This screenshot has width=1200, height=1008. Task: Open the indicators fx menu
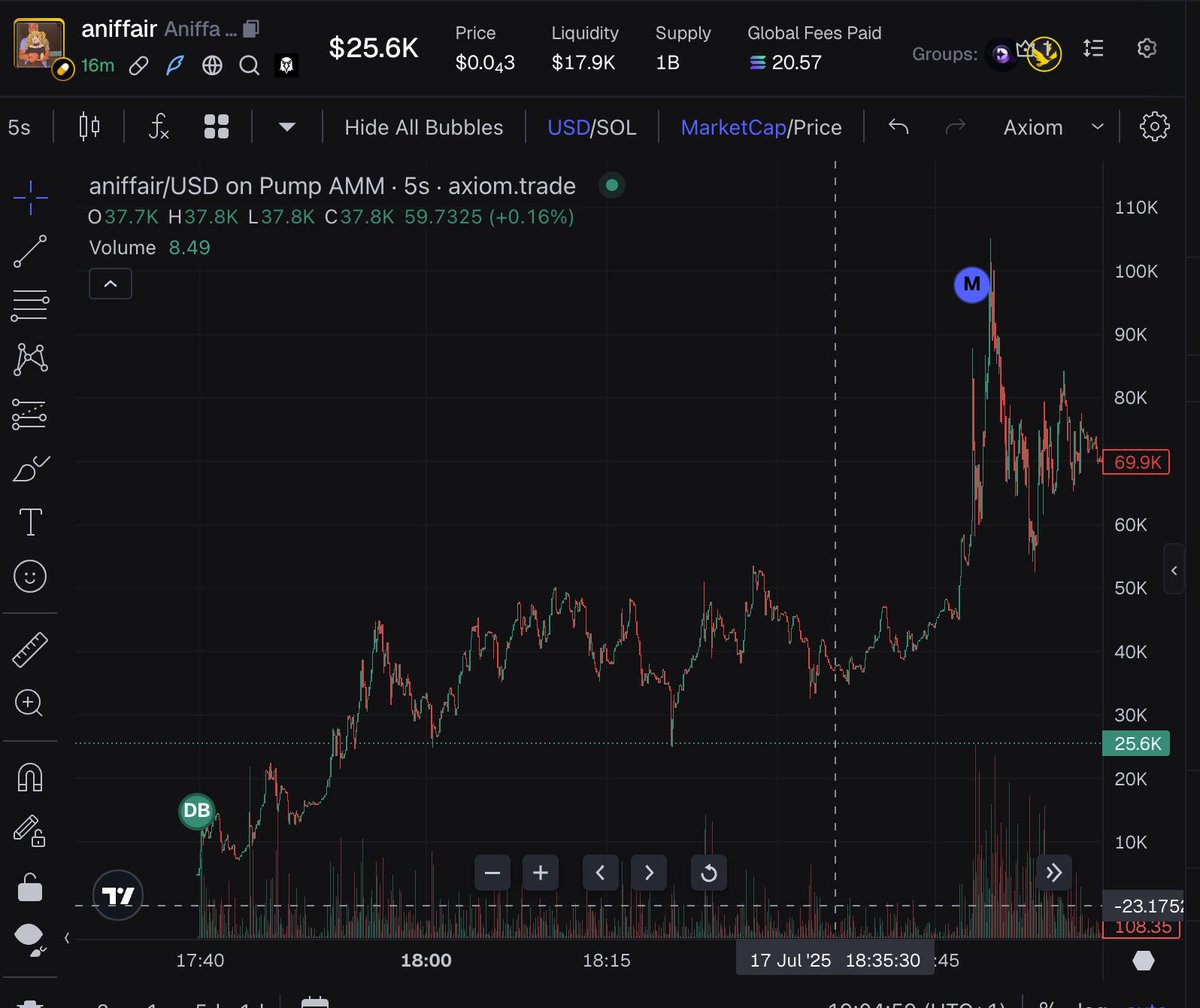pyautogui.click(x=159, y=127)
